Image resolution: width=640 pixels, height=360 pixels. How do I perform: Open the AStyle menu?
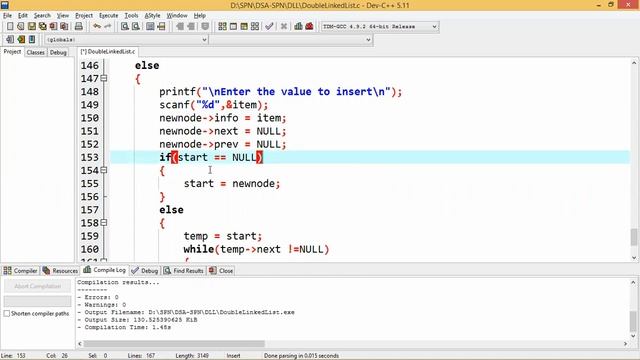coord(152,16)
